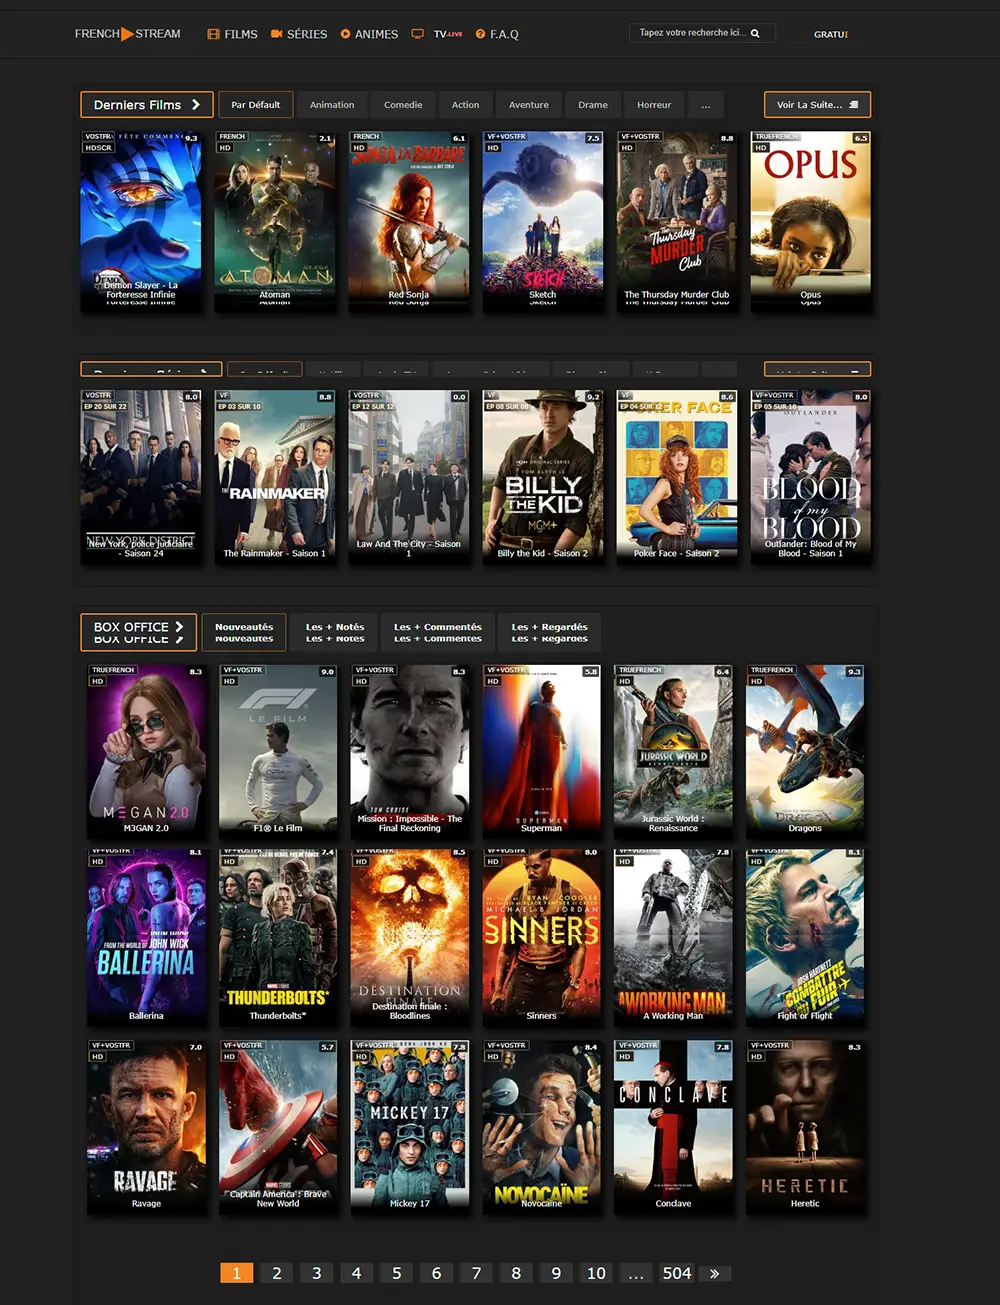Open the Dragons poster

[x=805, y=750]
